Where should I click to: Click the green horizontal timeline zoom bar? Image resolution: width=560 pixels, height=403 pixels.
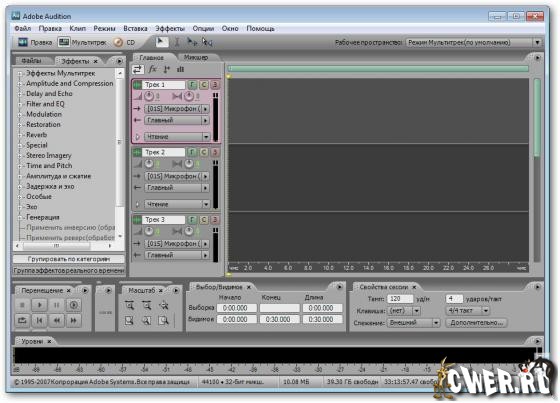click(x=378, y=69)
